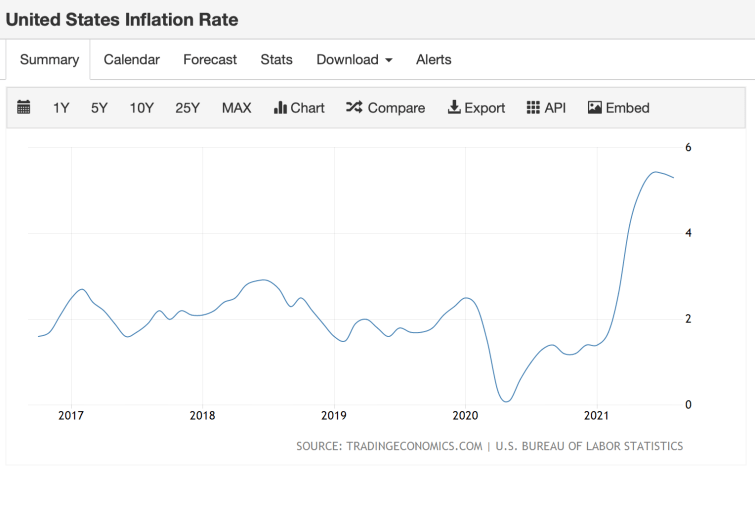Select MAX time range
This screenshot has width=755, height=506.
(x=236, y=108)
